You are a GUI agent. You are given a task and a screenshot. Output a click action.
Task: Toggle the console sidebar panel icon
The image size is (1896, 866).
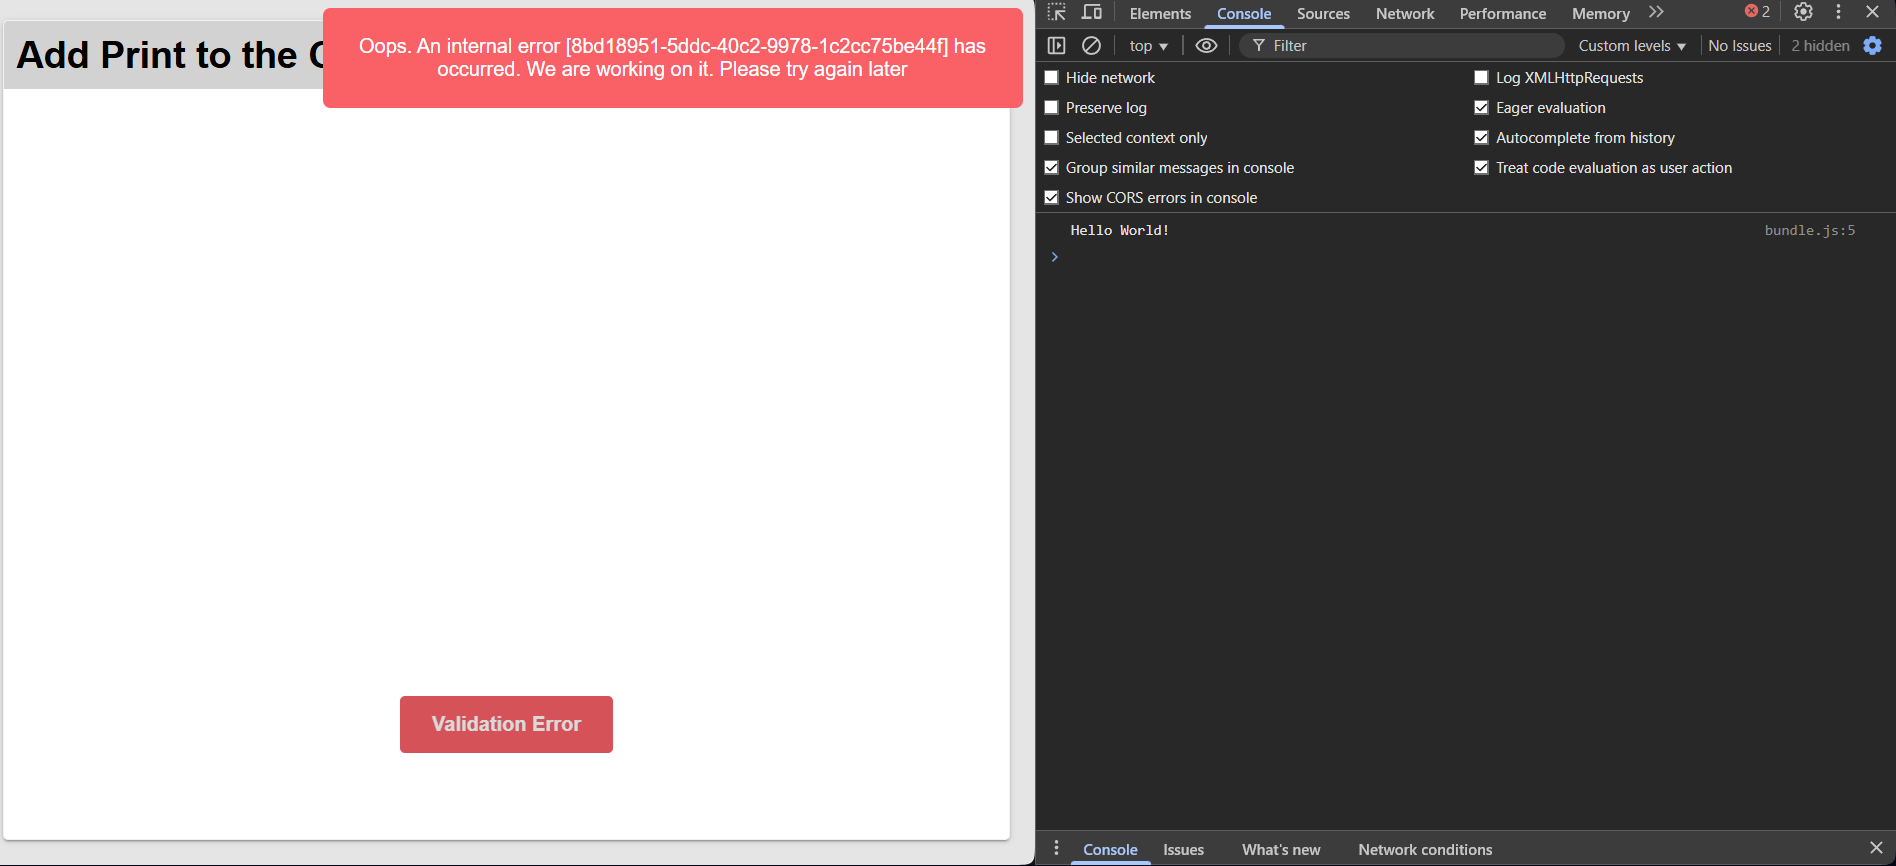(1057, 46)
